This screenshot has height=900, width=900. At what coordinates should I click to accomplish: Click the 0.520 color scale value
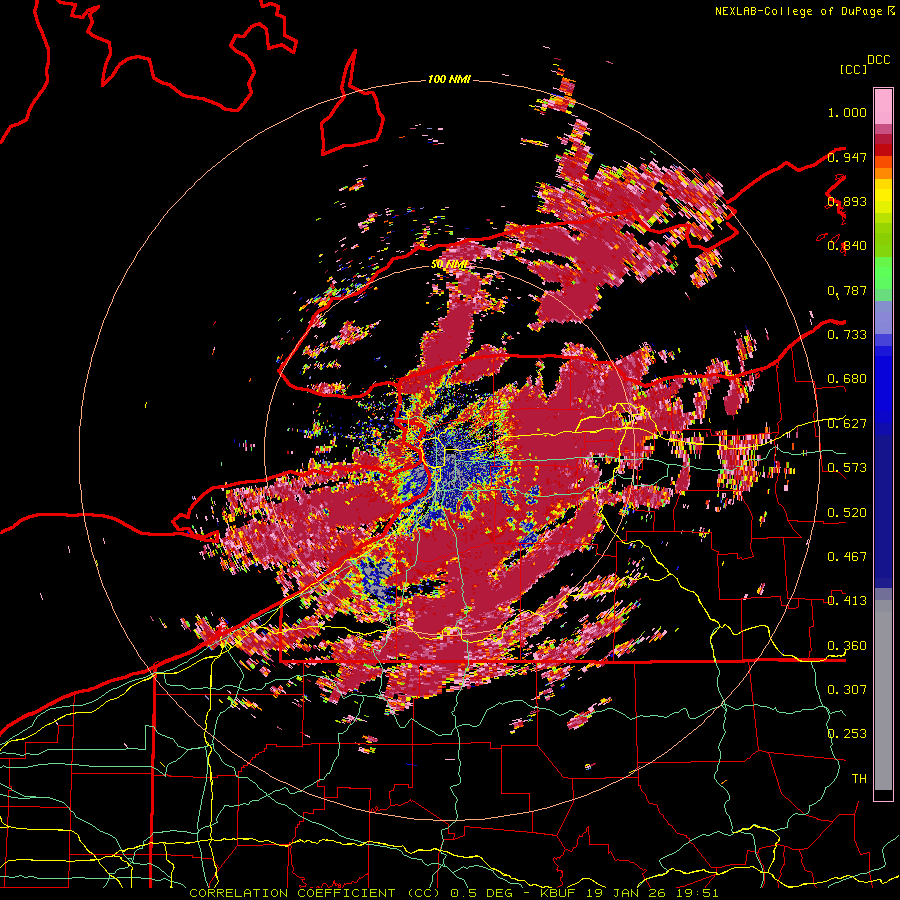point(847,513)
